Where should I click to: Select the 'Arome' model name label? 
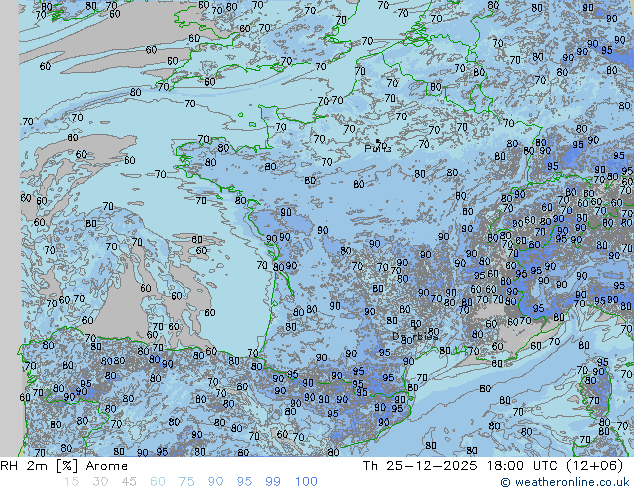pyautogui.click(x=107, y=466)
